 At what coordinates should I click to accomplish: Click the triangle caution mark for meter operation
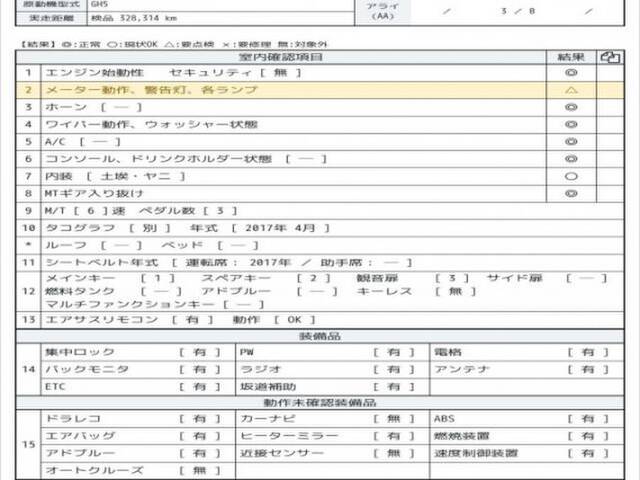(571, 90)
